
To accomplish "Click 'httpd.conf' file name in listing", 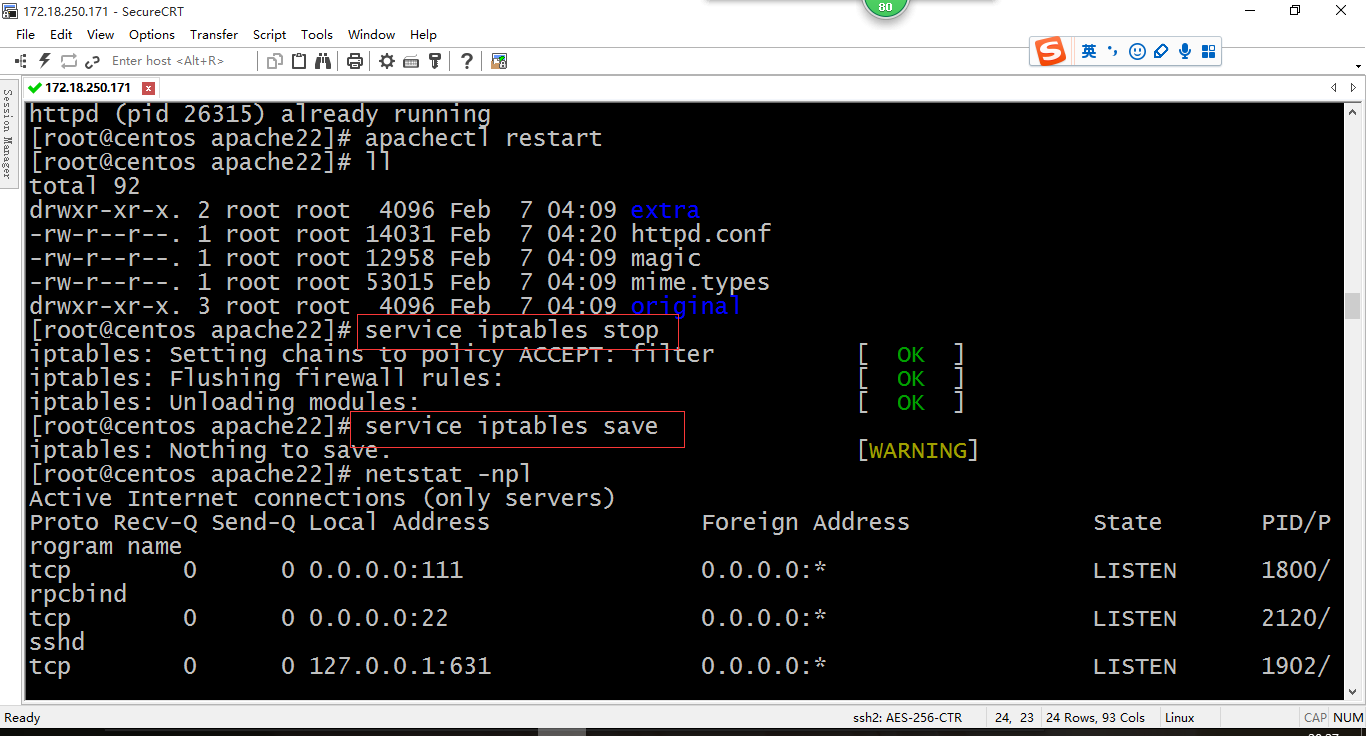I will tap(701, 234).
